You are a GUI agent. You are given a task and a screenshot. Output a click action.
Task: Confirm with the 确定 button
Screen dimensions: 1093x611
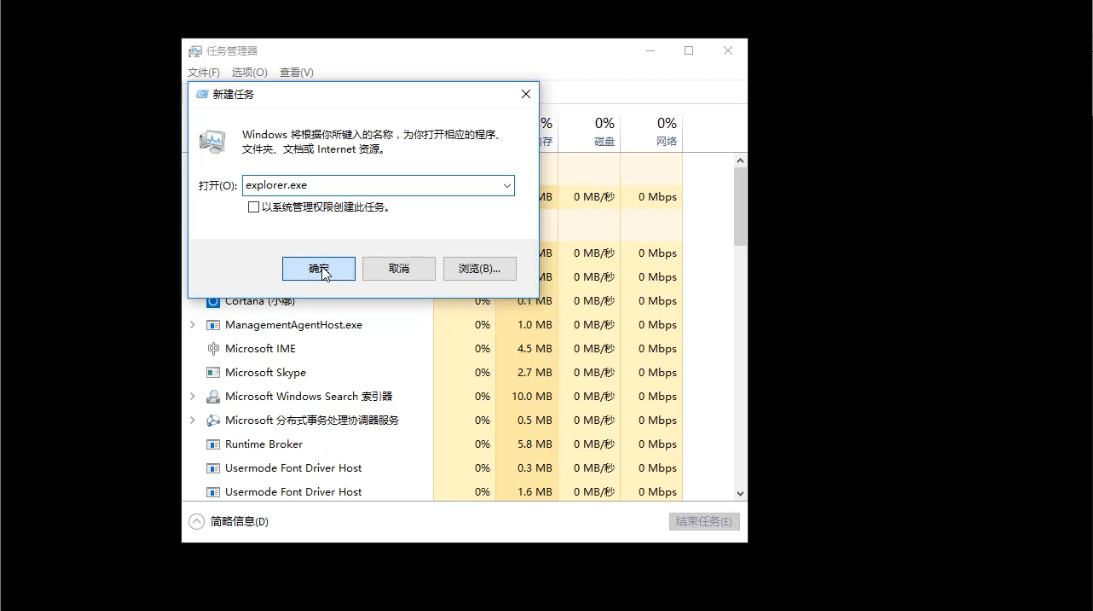[x=319, y=269]
